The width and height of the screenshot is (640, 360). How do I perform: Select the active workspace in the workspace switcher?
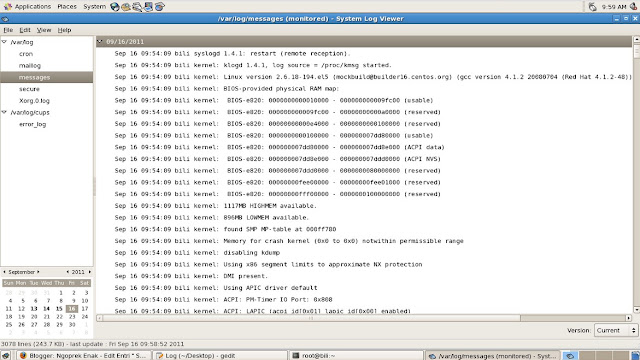pos(570,356)
